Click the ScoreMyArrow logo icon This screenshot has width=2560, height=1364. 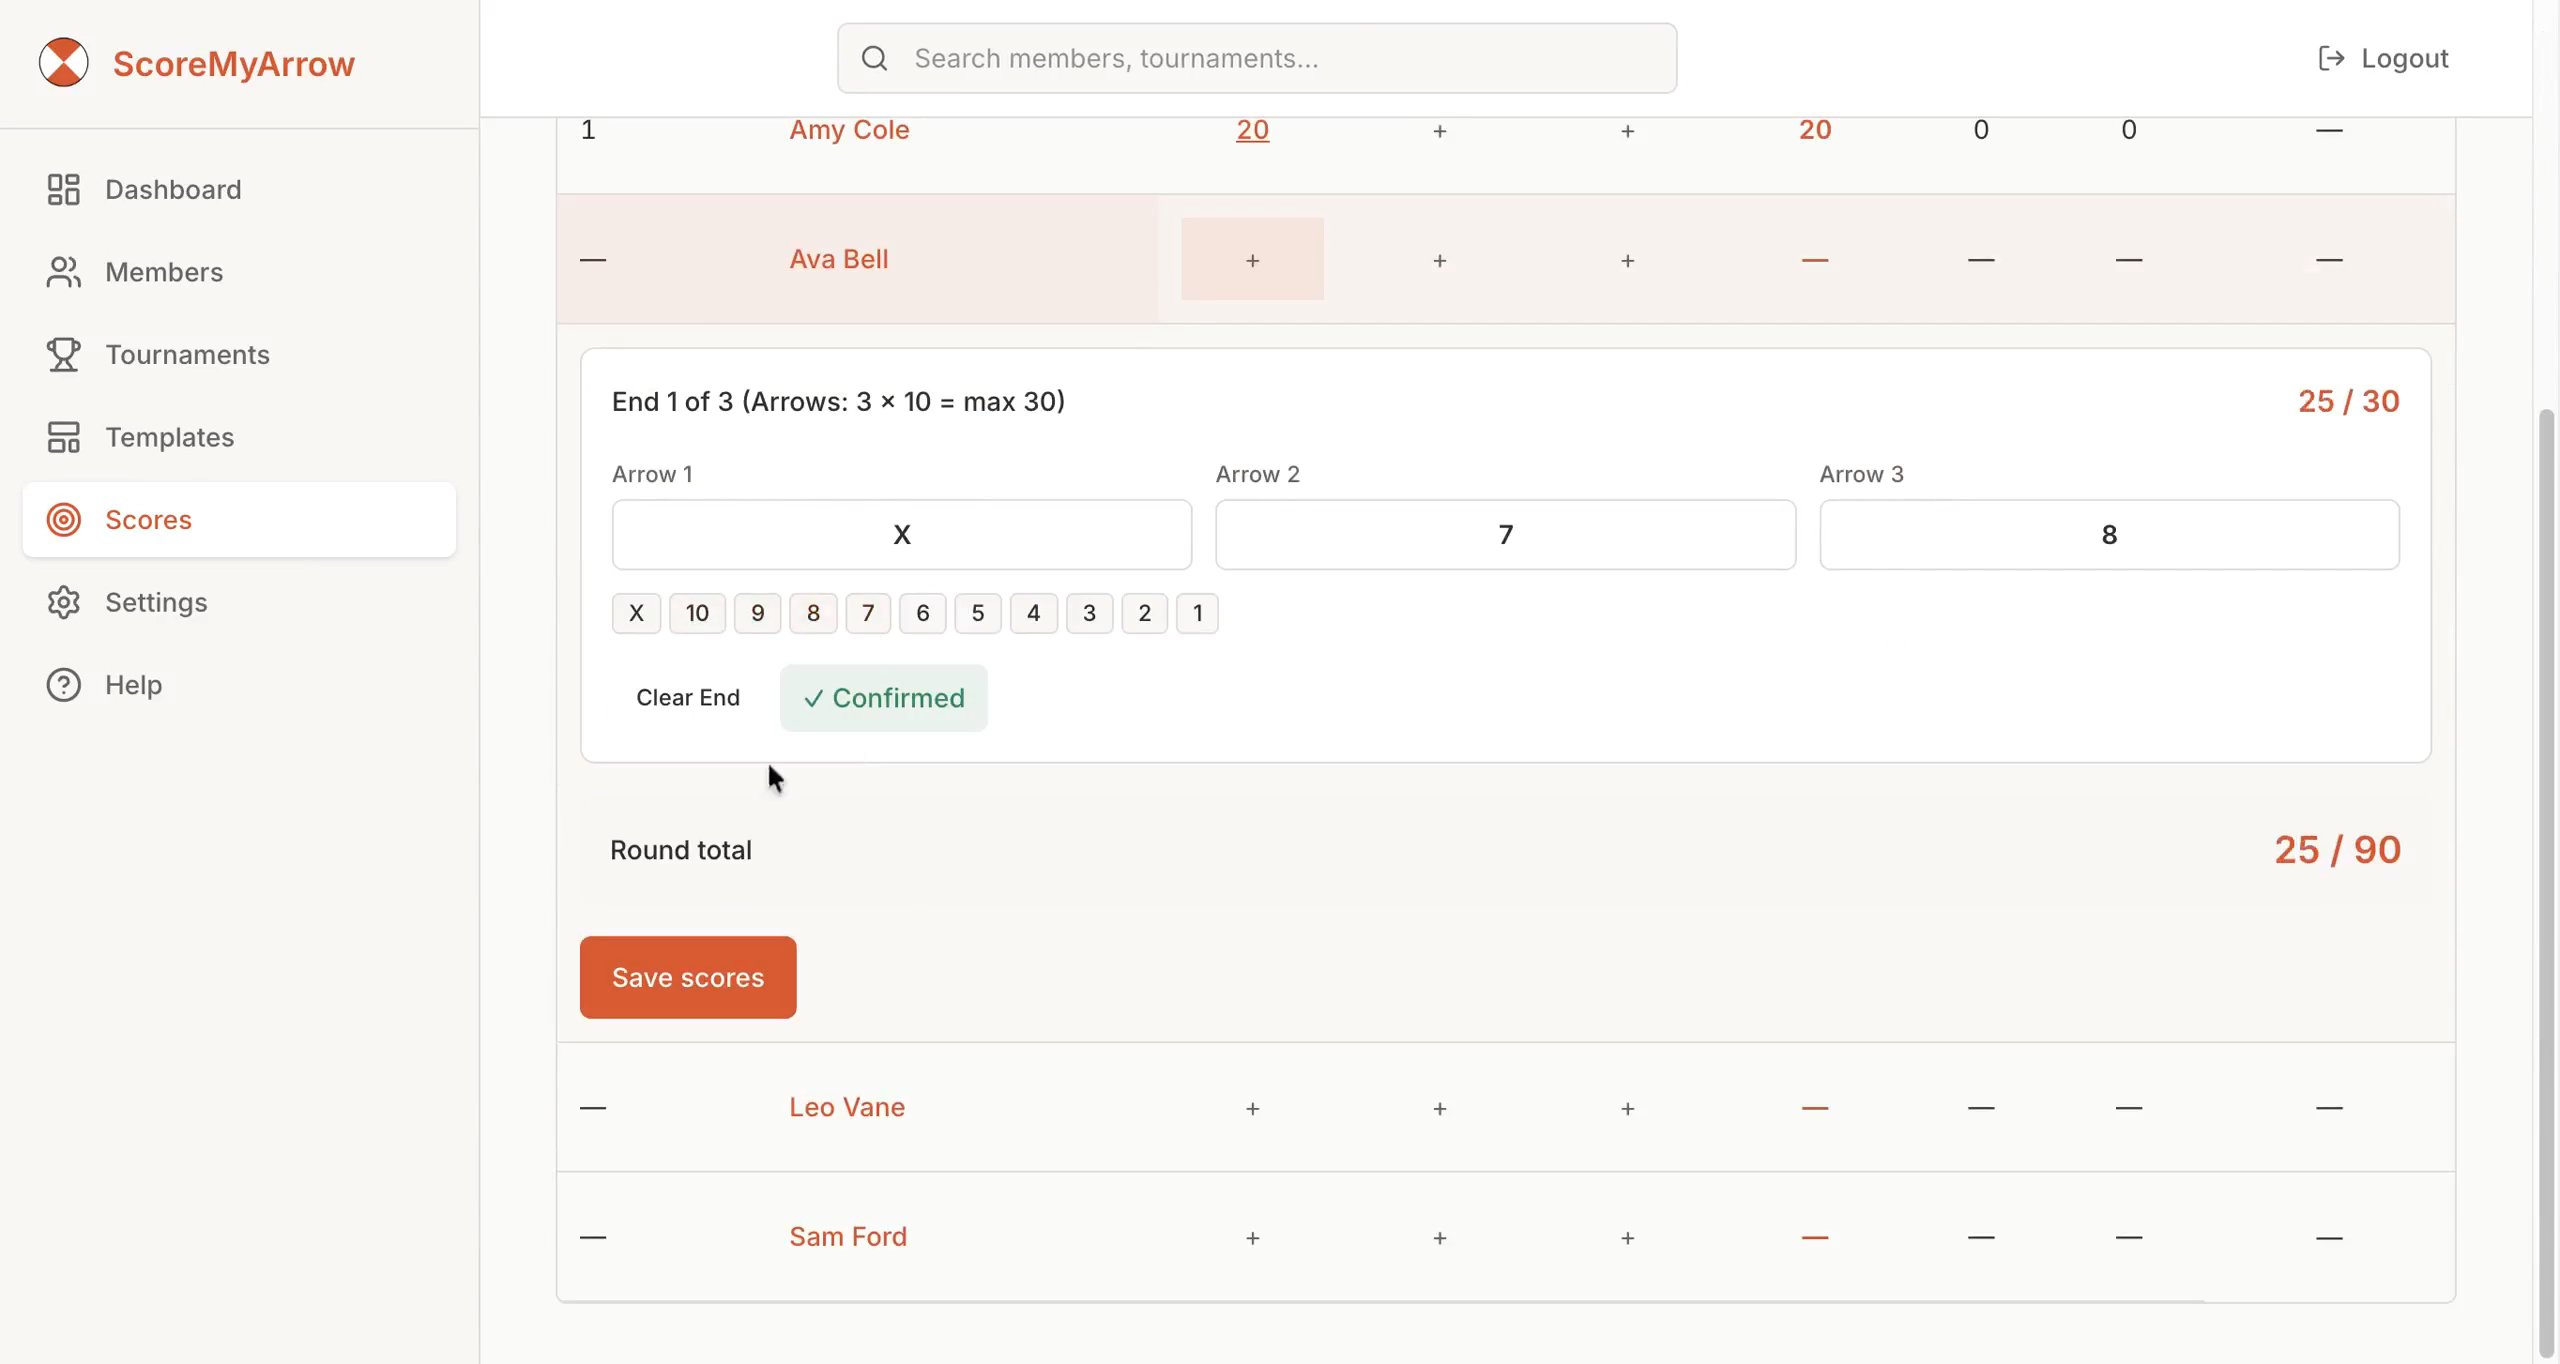click(x=63, y=62)
